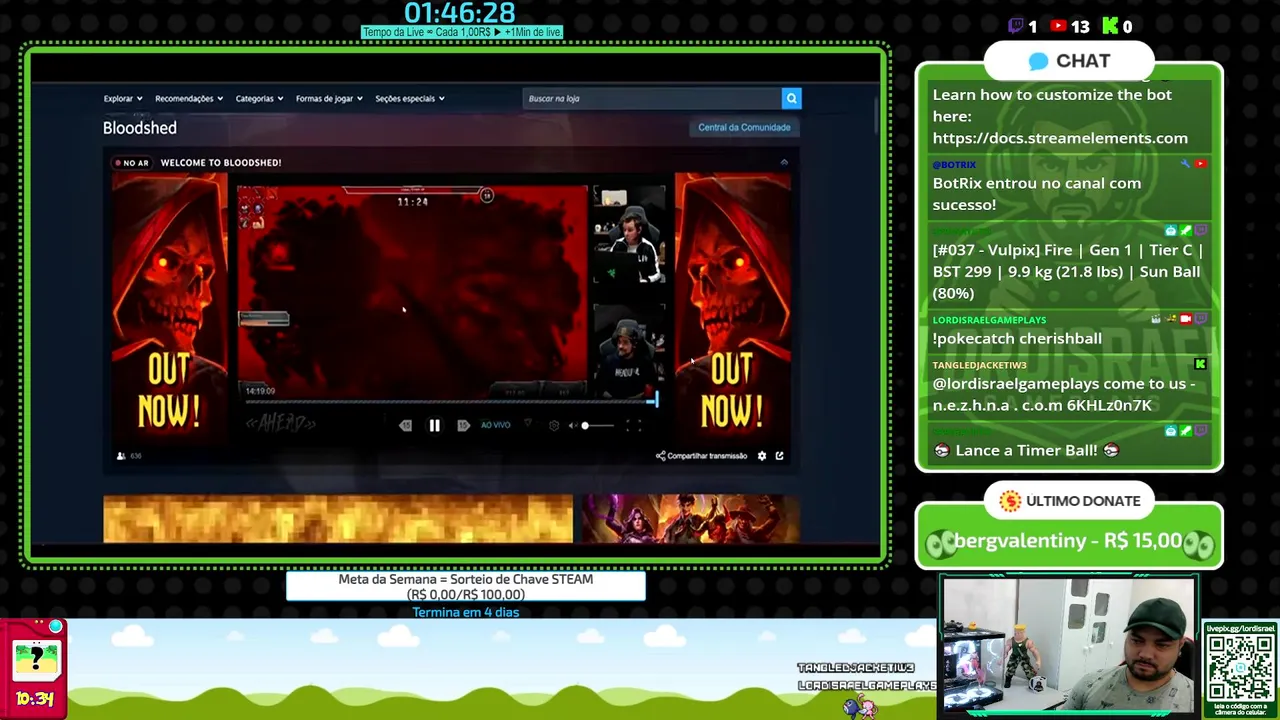
Task: Expand the Explorar dropdown menu
Action: (123, 98)
